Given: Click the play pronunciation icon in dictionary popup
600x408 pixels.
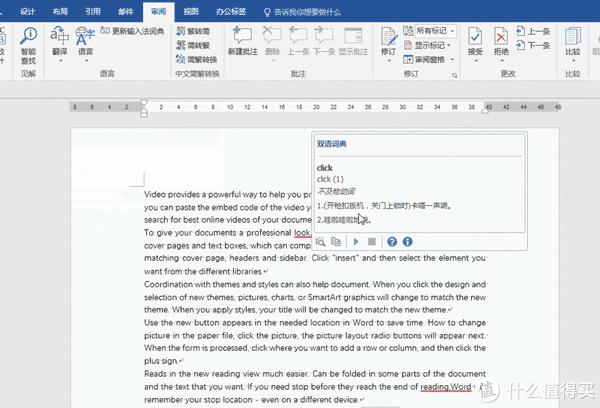Looking at the screenshot, I should tap(355, 242).
